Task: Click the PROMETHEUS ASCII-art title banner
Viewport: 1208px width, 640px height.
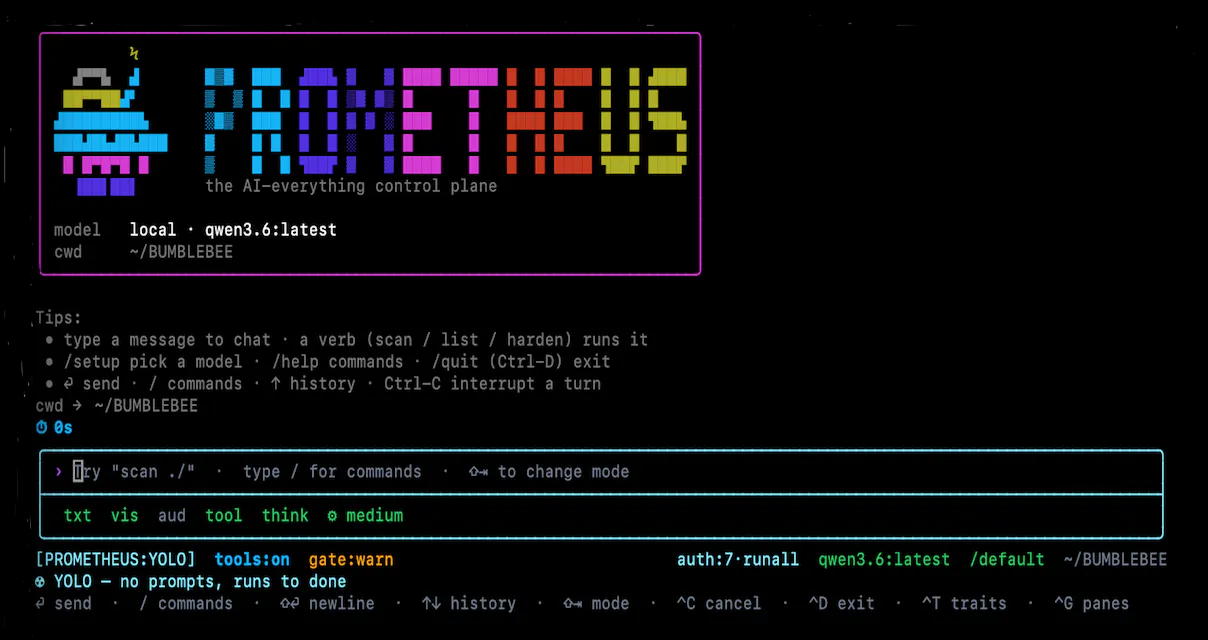Action: (446, 122)
